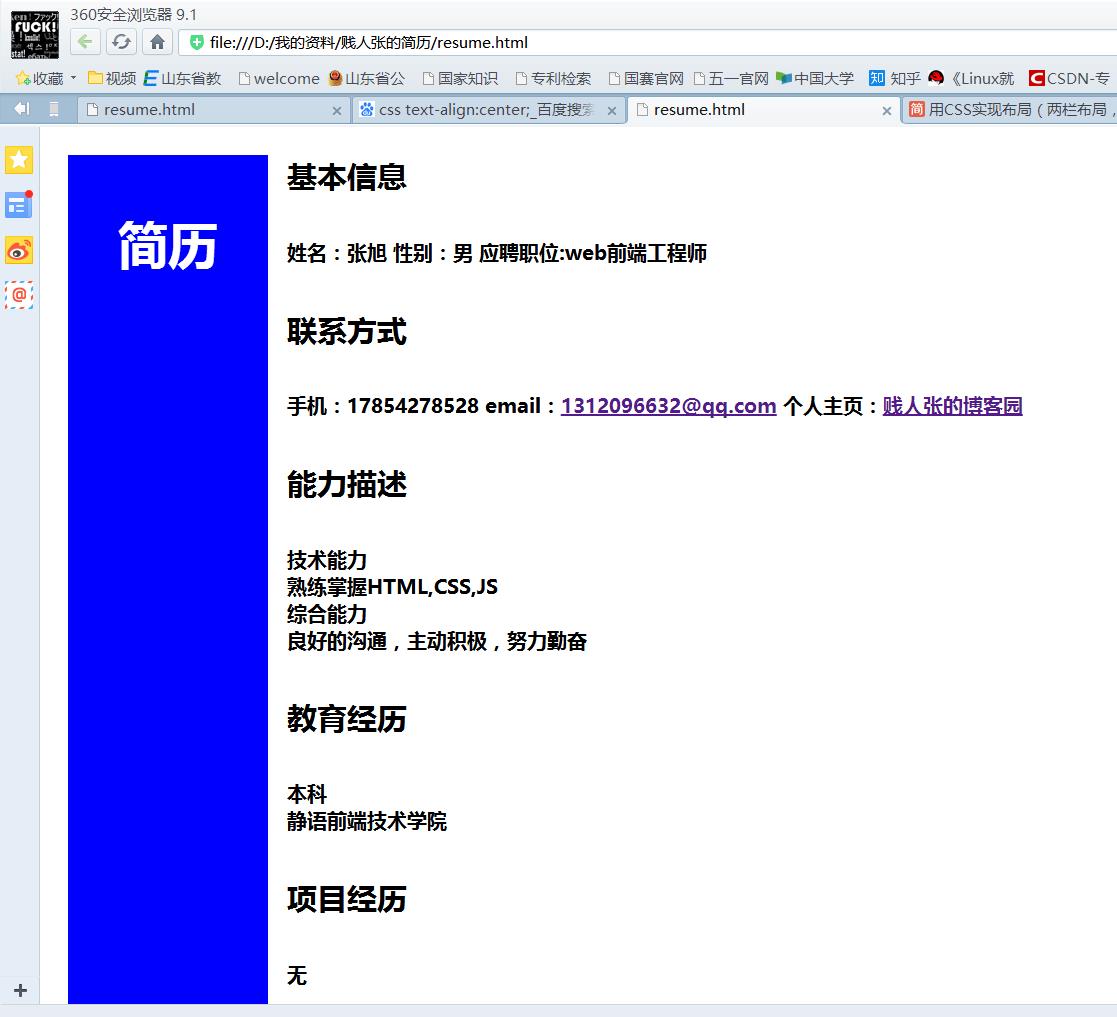This screenshot has width=1117, height=1017.
Task: Click the sidebar plus add icon
Action: (x=21, y=990)
